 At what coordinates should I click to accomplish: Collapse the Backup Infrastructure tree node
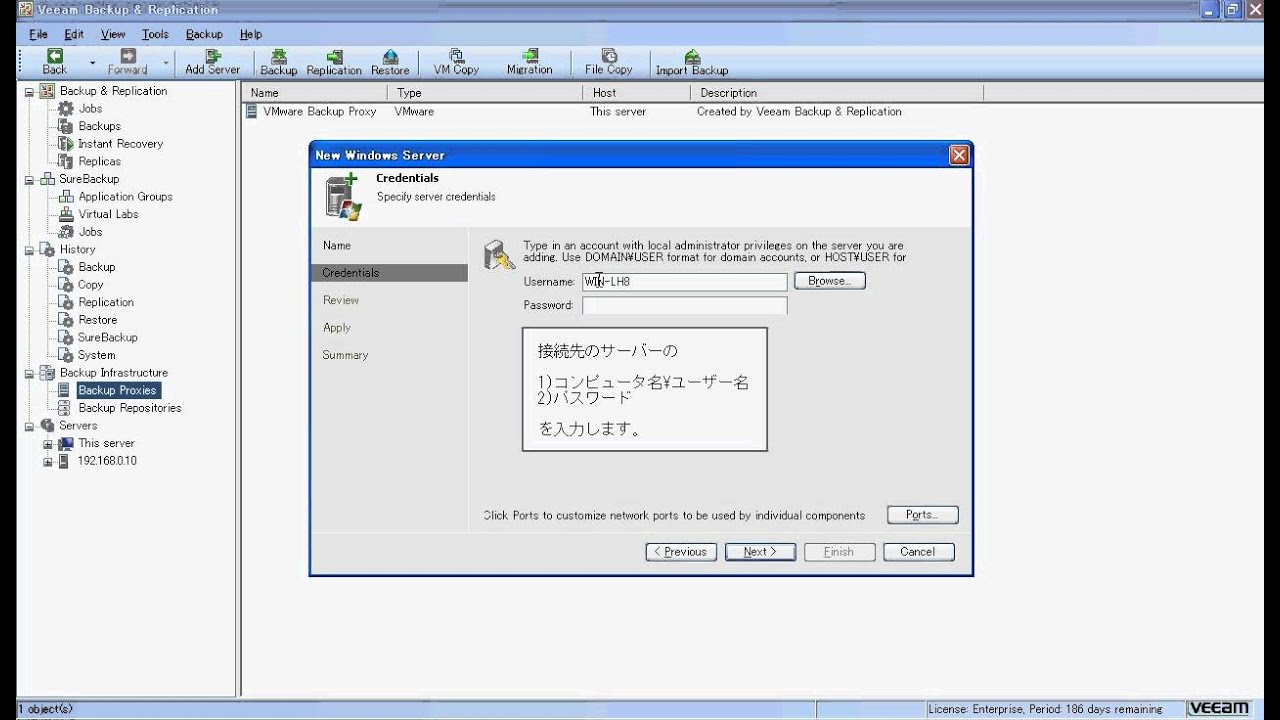(x=29, y=373)
